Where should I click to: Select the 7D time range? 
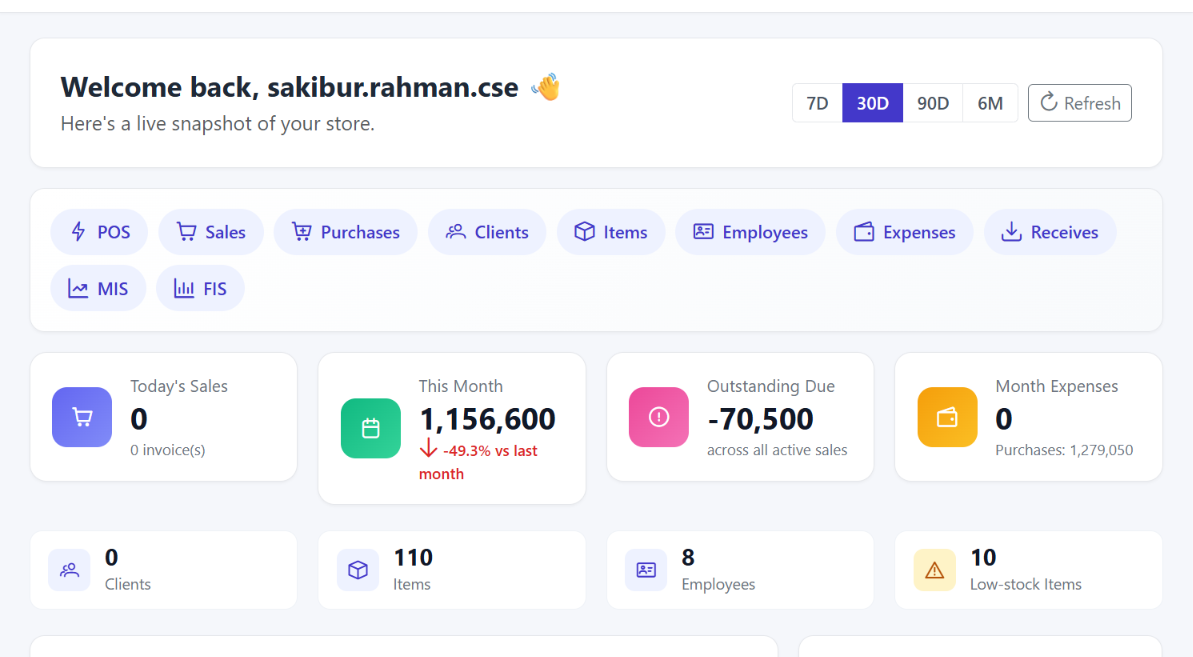[x=817, y=103]
